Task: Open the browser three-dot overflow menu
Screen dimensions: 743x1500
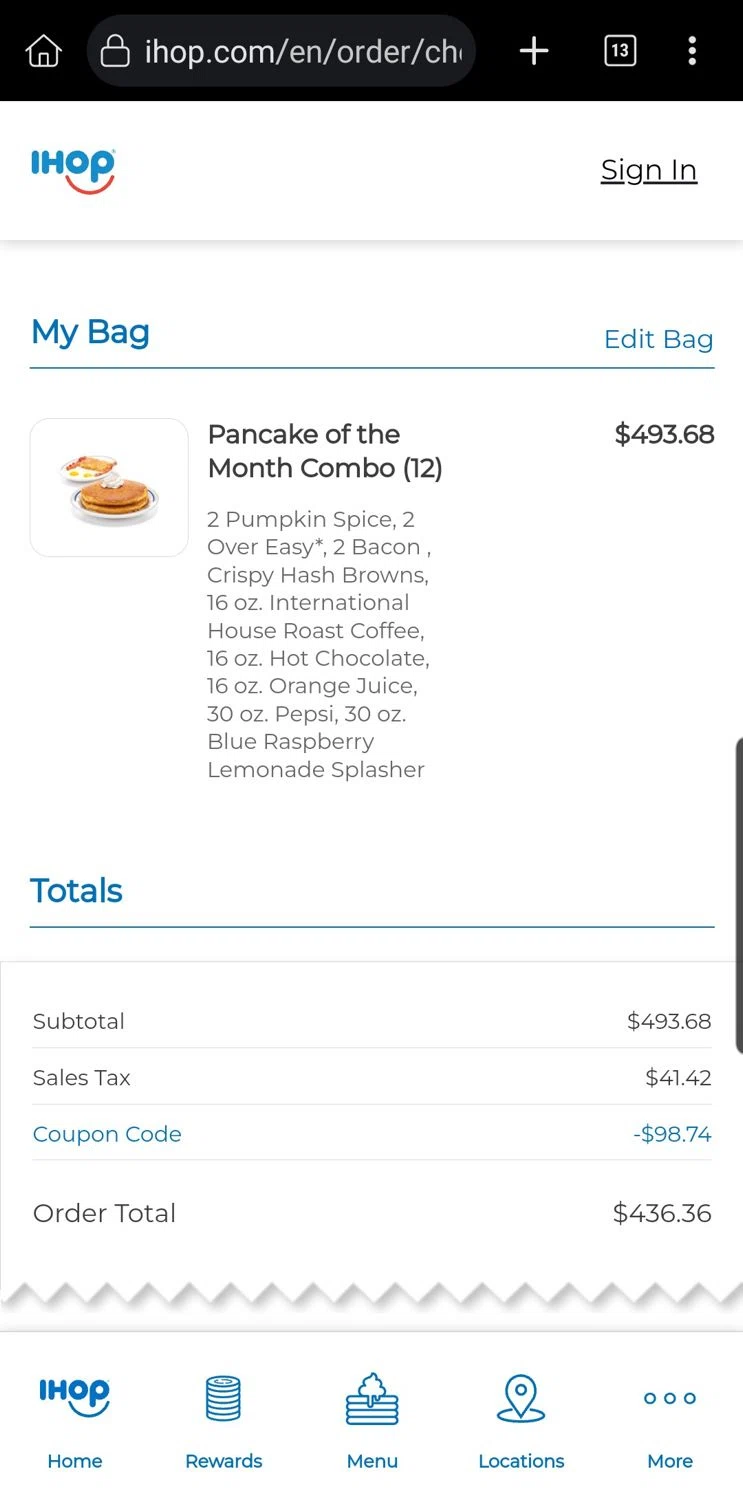Action: (x=692, y=51)
